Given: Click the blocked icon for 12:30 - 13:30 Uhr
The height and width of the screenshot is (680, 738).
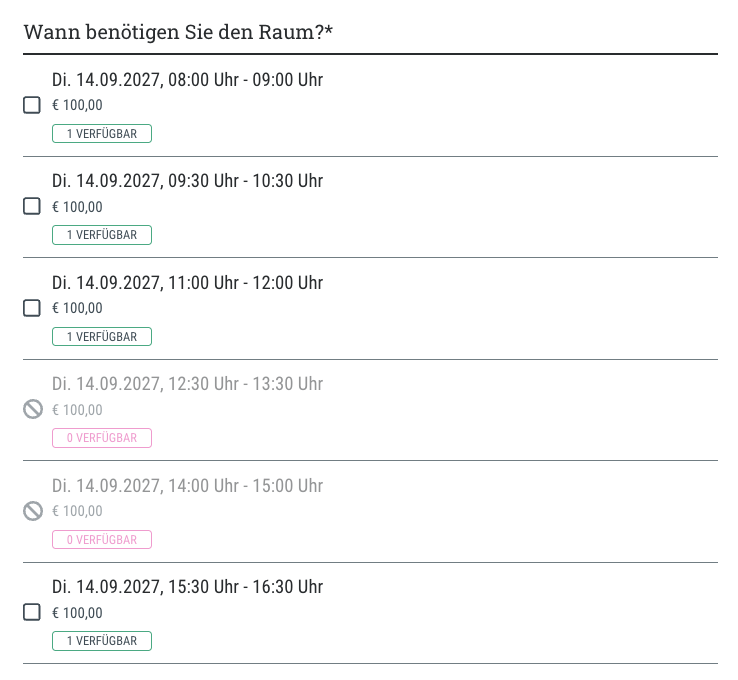Looking at the screenshot, I should click(33, 409).
